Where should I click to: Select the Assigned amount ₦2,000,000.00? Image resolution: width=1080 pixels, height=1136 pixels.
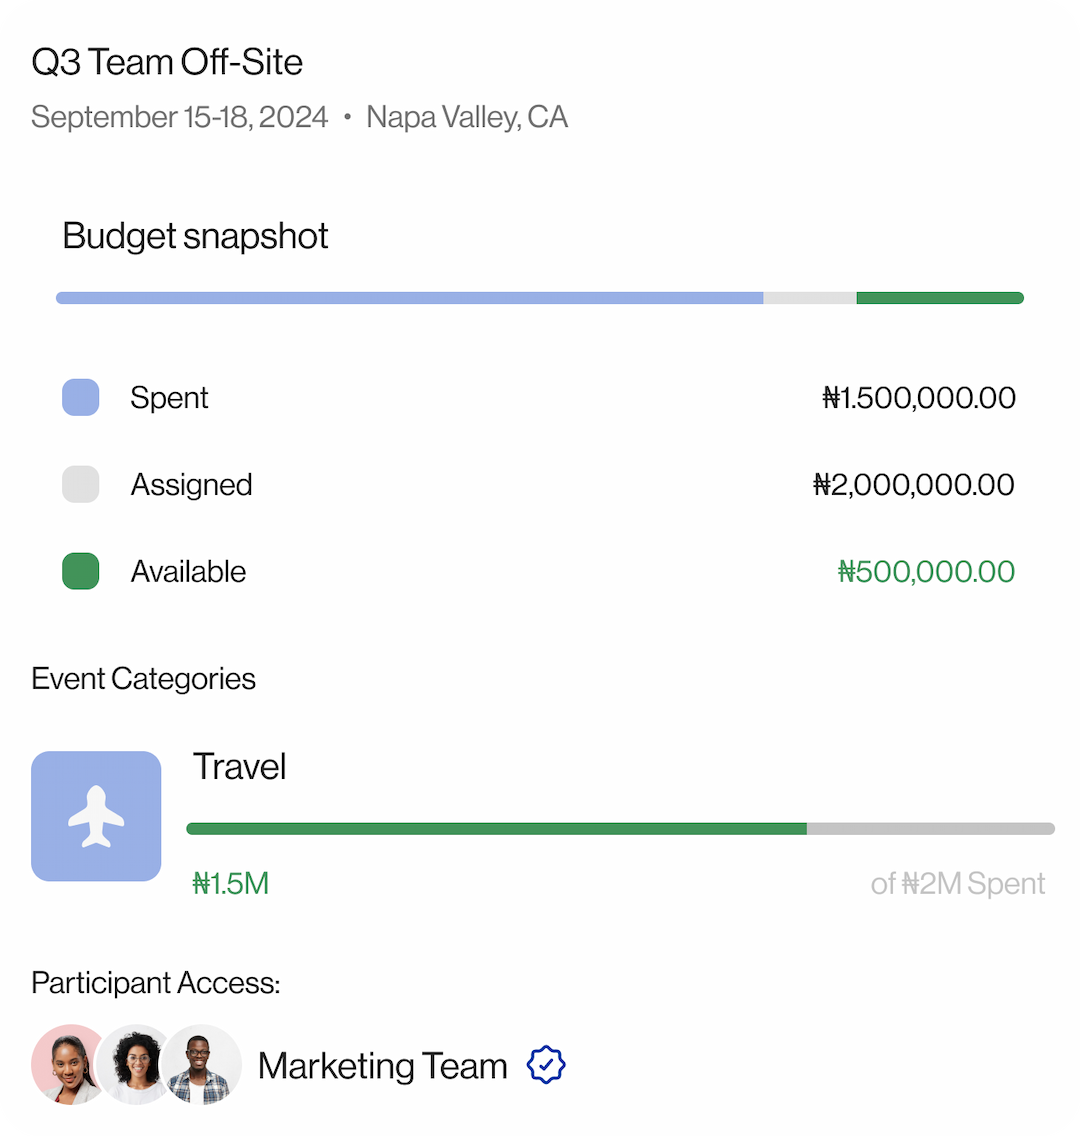point(913,485)
